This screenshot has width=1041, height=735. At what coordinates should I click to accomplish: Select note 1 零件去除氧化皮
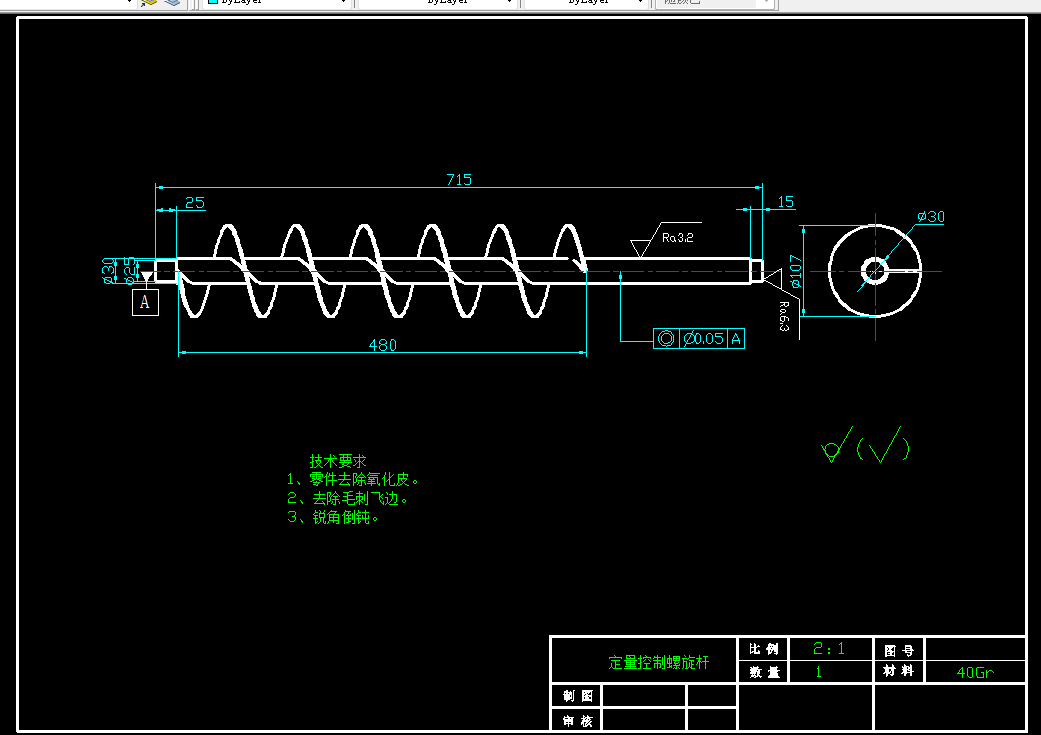(353, 479)
